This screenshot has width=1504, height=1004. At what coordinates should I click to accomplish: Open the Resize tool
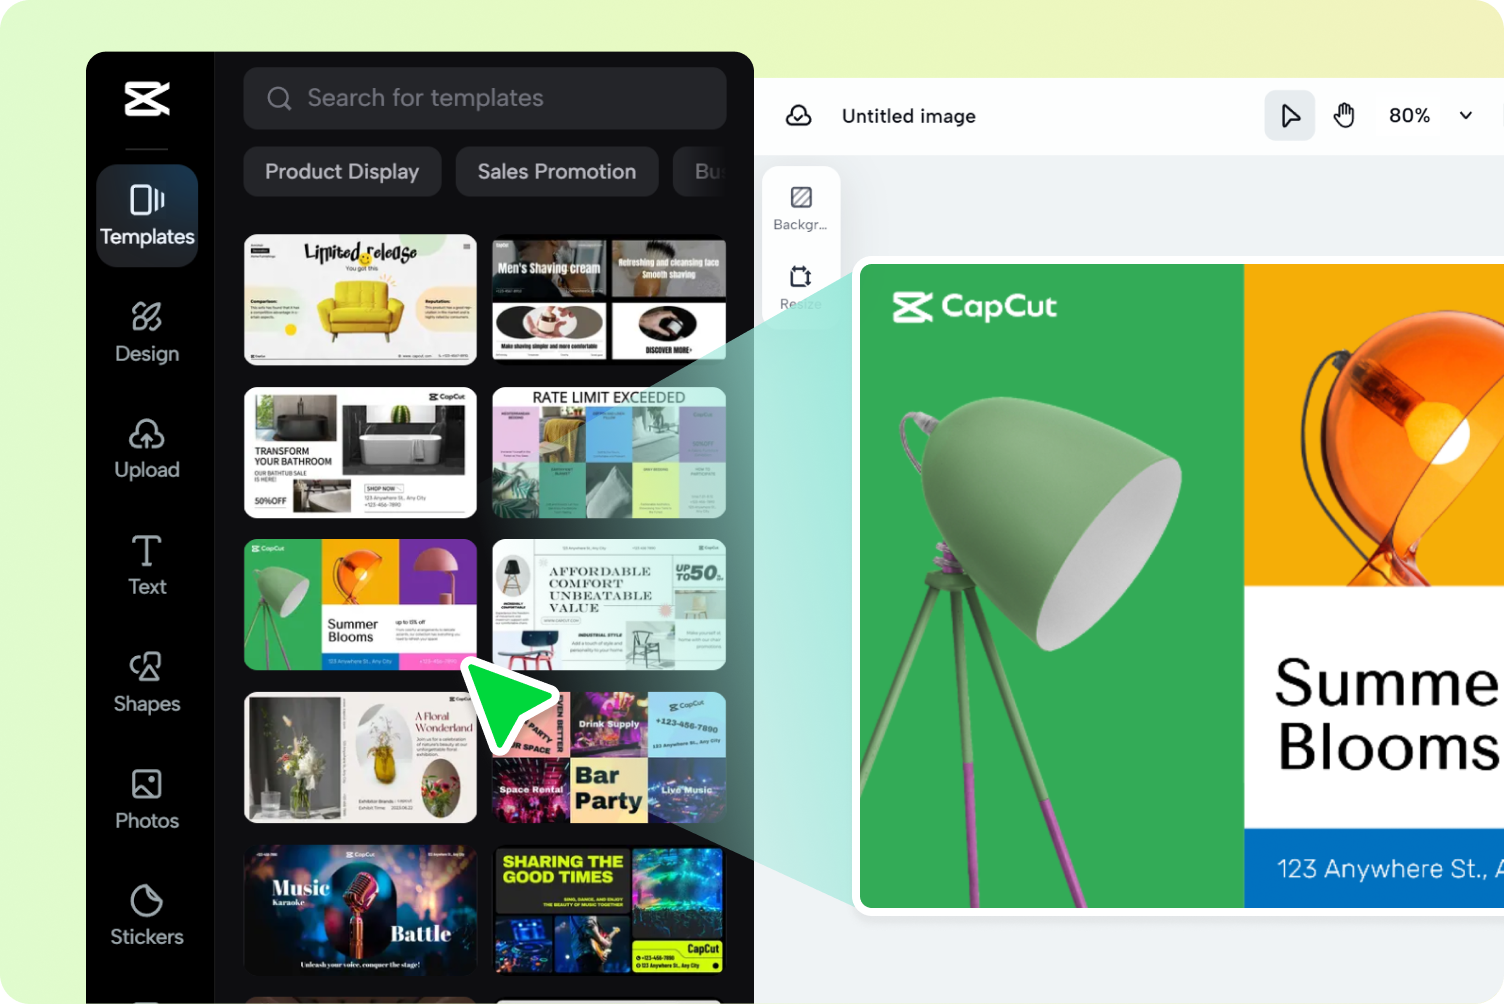(x=801, y=288)
